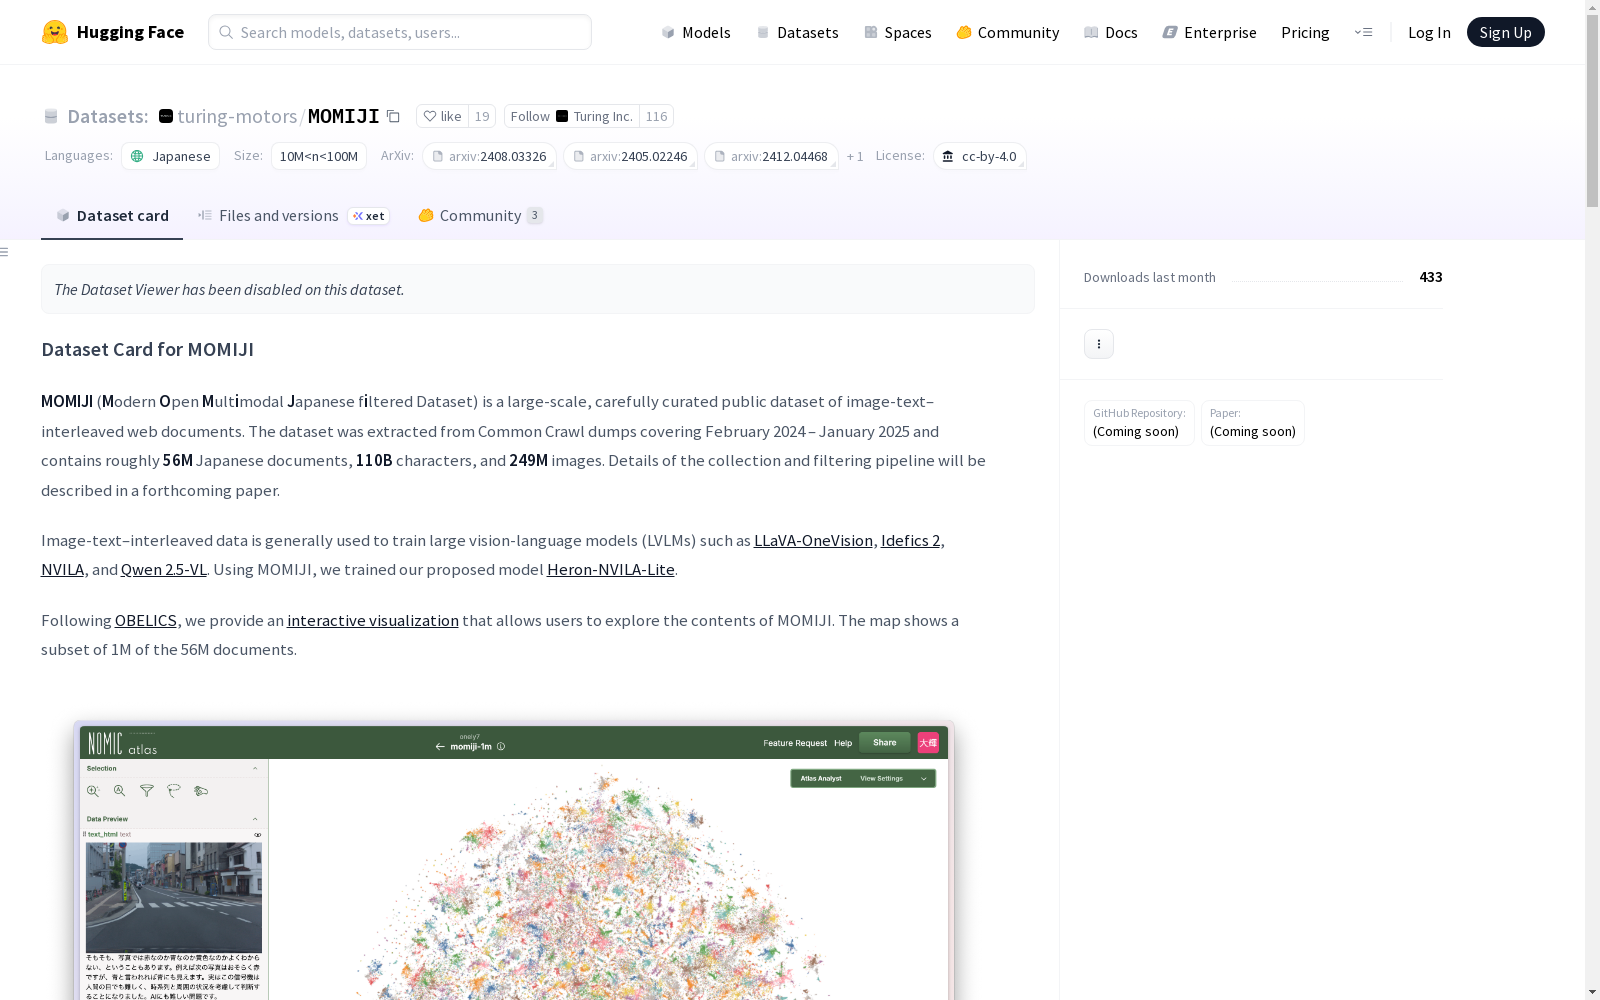The width and height of the screenshot is (1600, 1000).
Task: Click the heart like button
Action: coord(442,116)
